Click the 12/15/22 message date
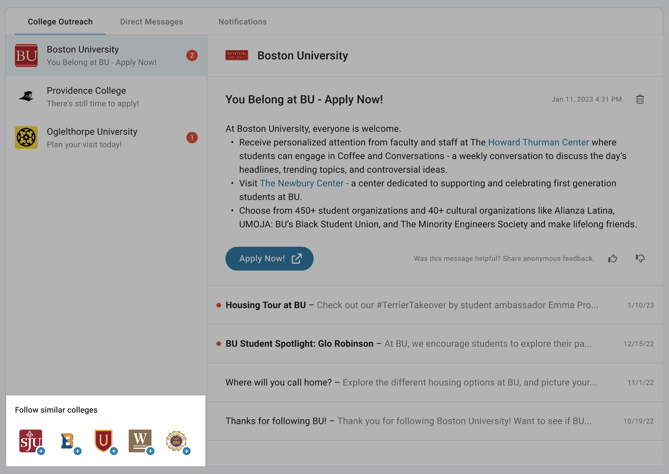This screenshot has width=669, height=474. [638, 343]
